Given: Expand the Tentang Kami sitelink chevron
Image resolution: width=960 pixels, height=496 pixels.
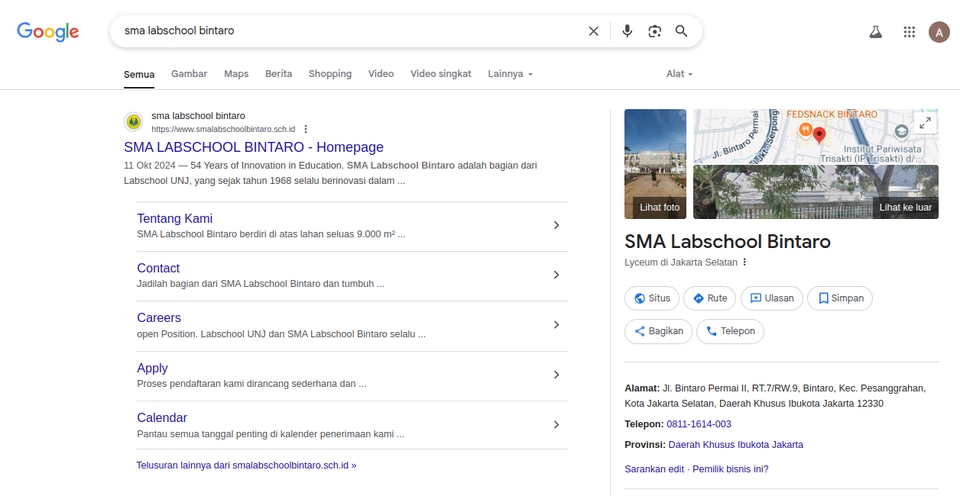Looking at the screenshot, I should tap(556, 225).
